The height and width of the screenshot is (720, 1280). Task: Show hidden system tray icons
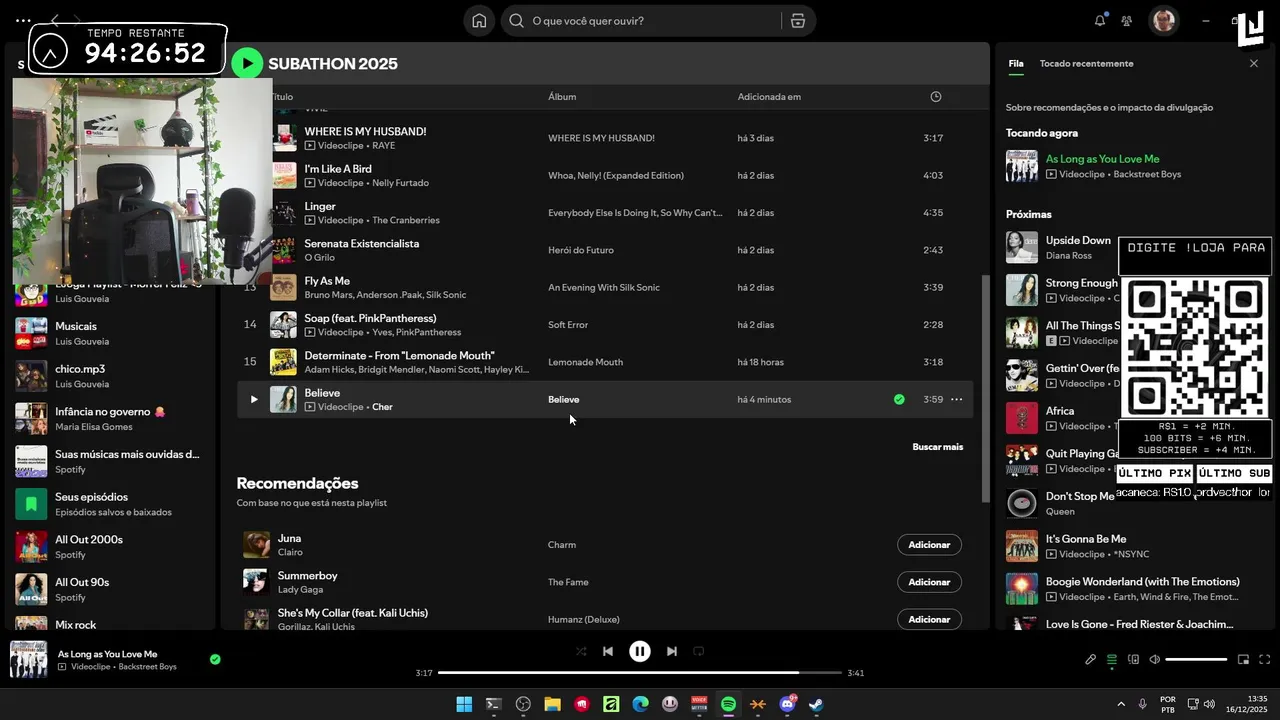1120,704
